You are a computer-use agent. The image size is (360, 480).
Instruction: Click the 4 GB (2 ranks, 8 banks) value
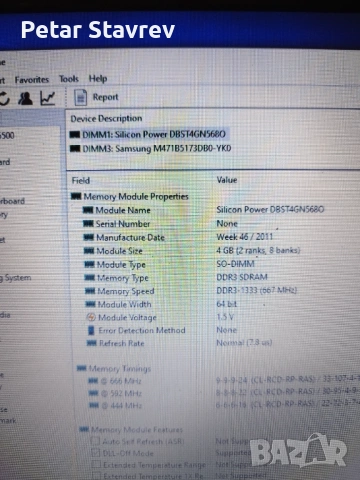[x=258, y=250]
